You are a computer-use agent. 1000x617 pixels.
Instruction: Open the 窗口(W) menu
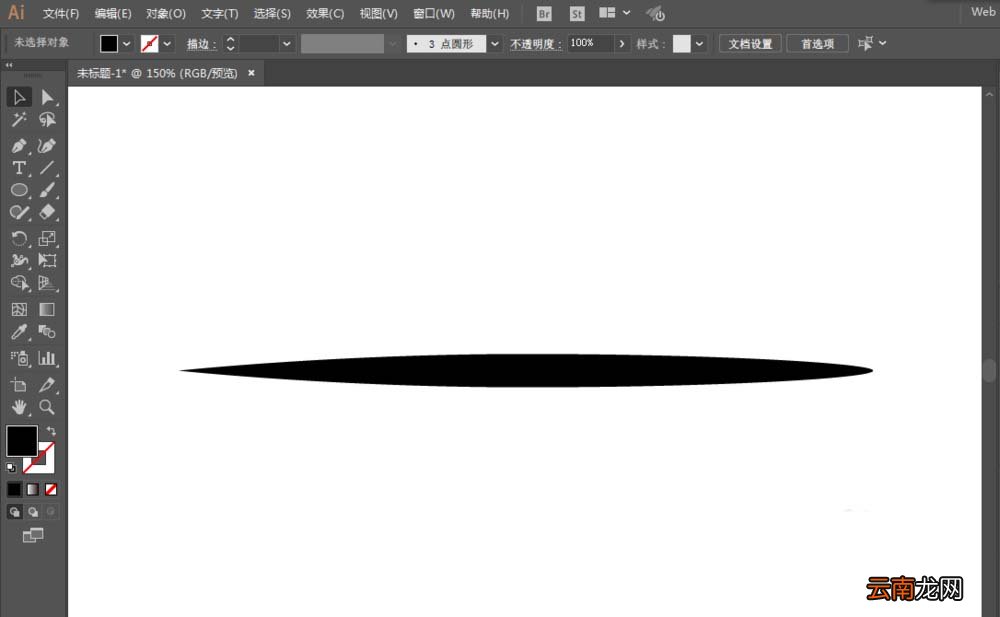[x=434, y=13]
